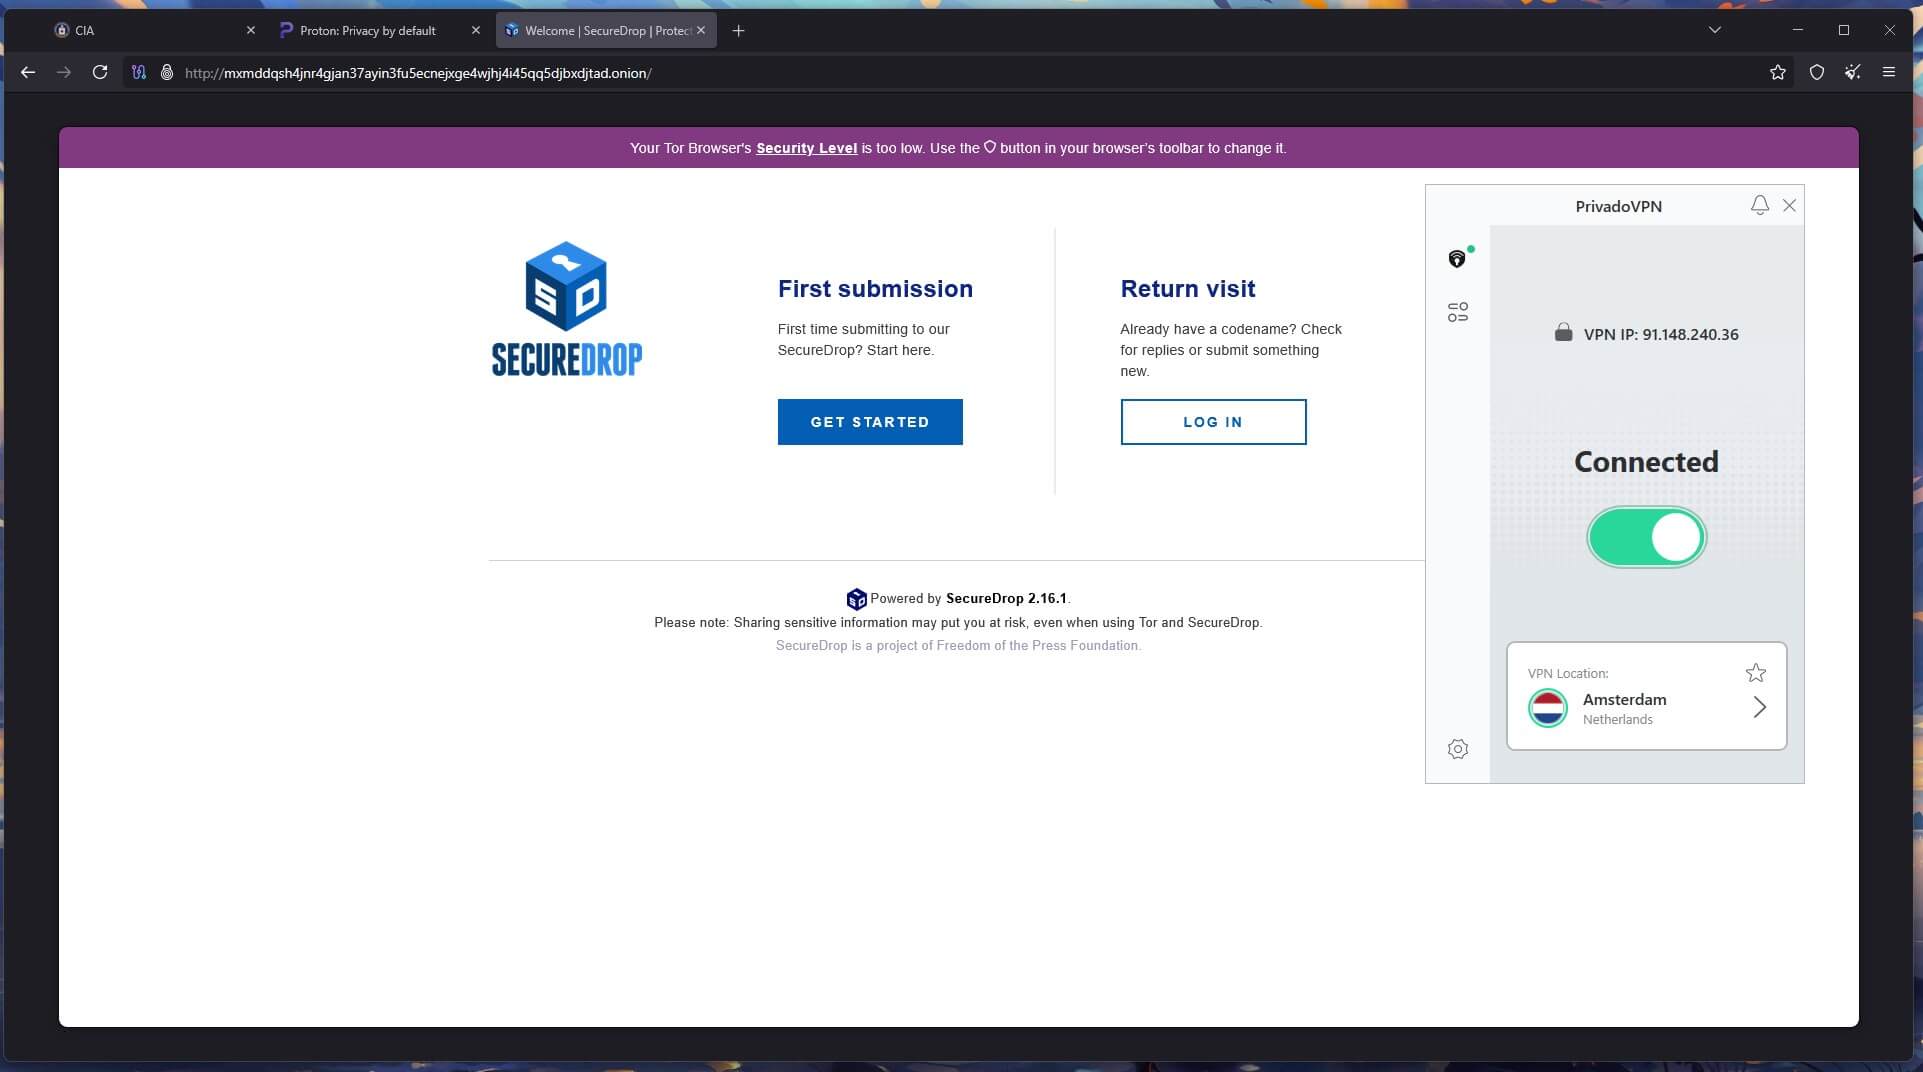Open the PrivadoVPN shield home icon

pos(1457,259)
